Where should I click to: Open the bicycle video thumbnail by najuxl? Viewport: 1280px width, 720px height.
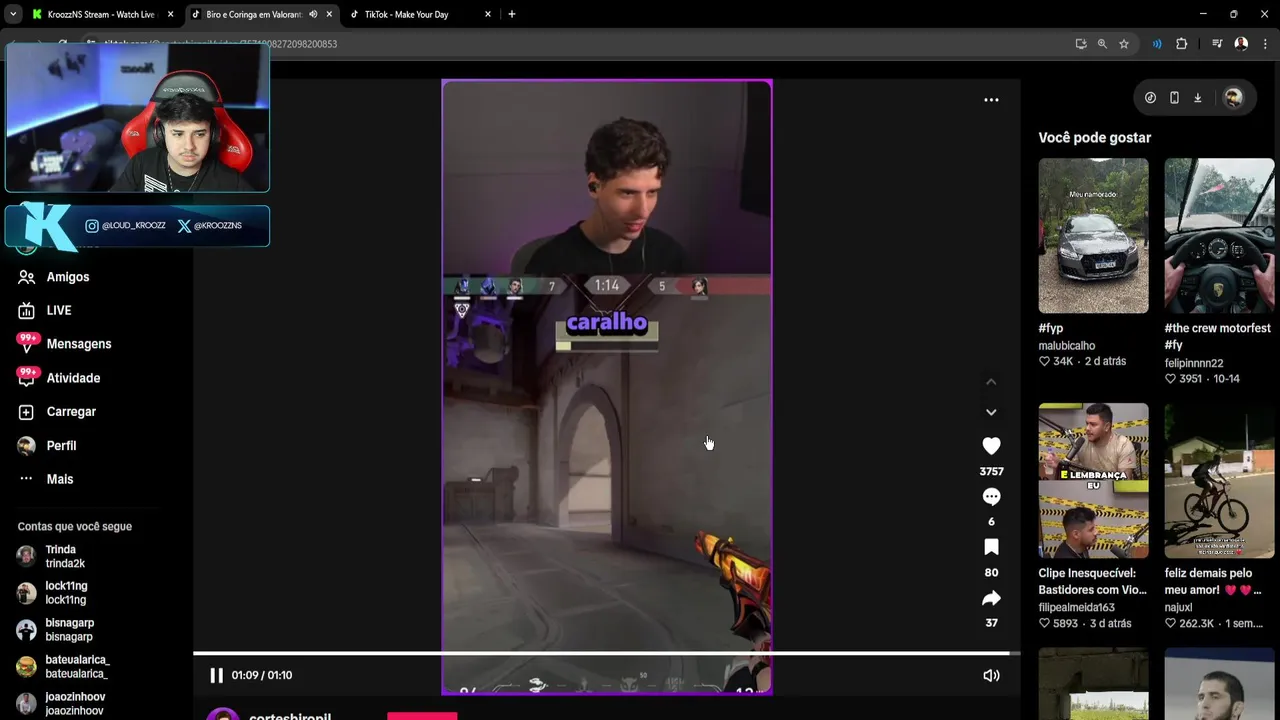1219,481
